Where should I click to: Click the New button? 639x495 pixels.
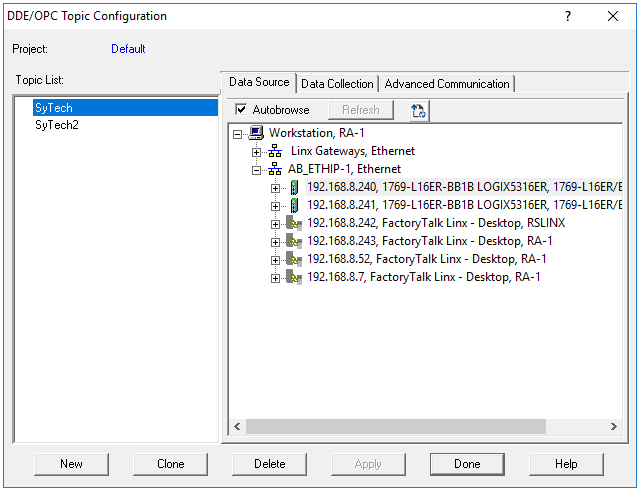(x=71, y=464)
